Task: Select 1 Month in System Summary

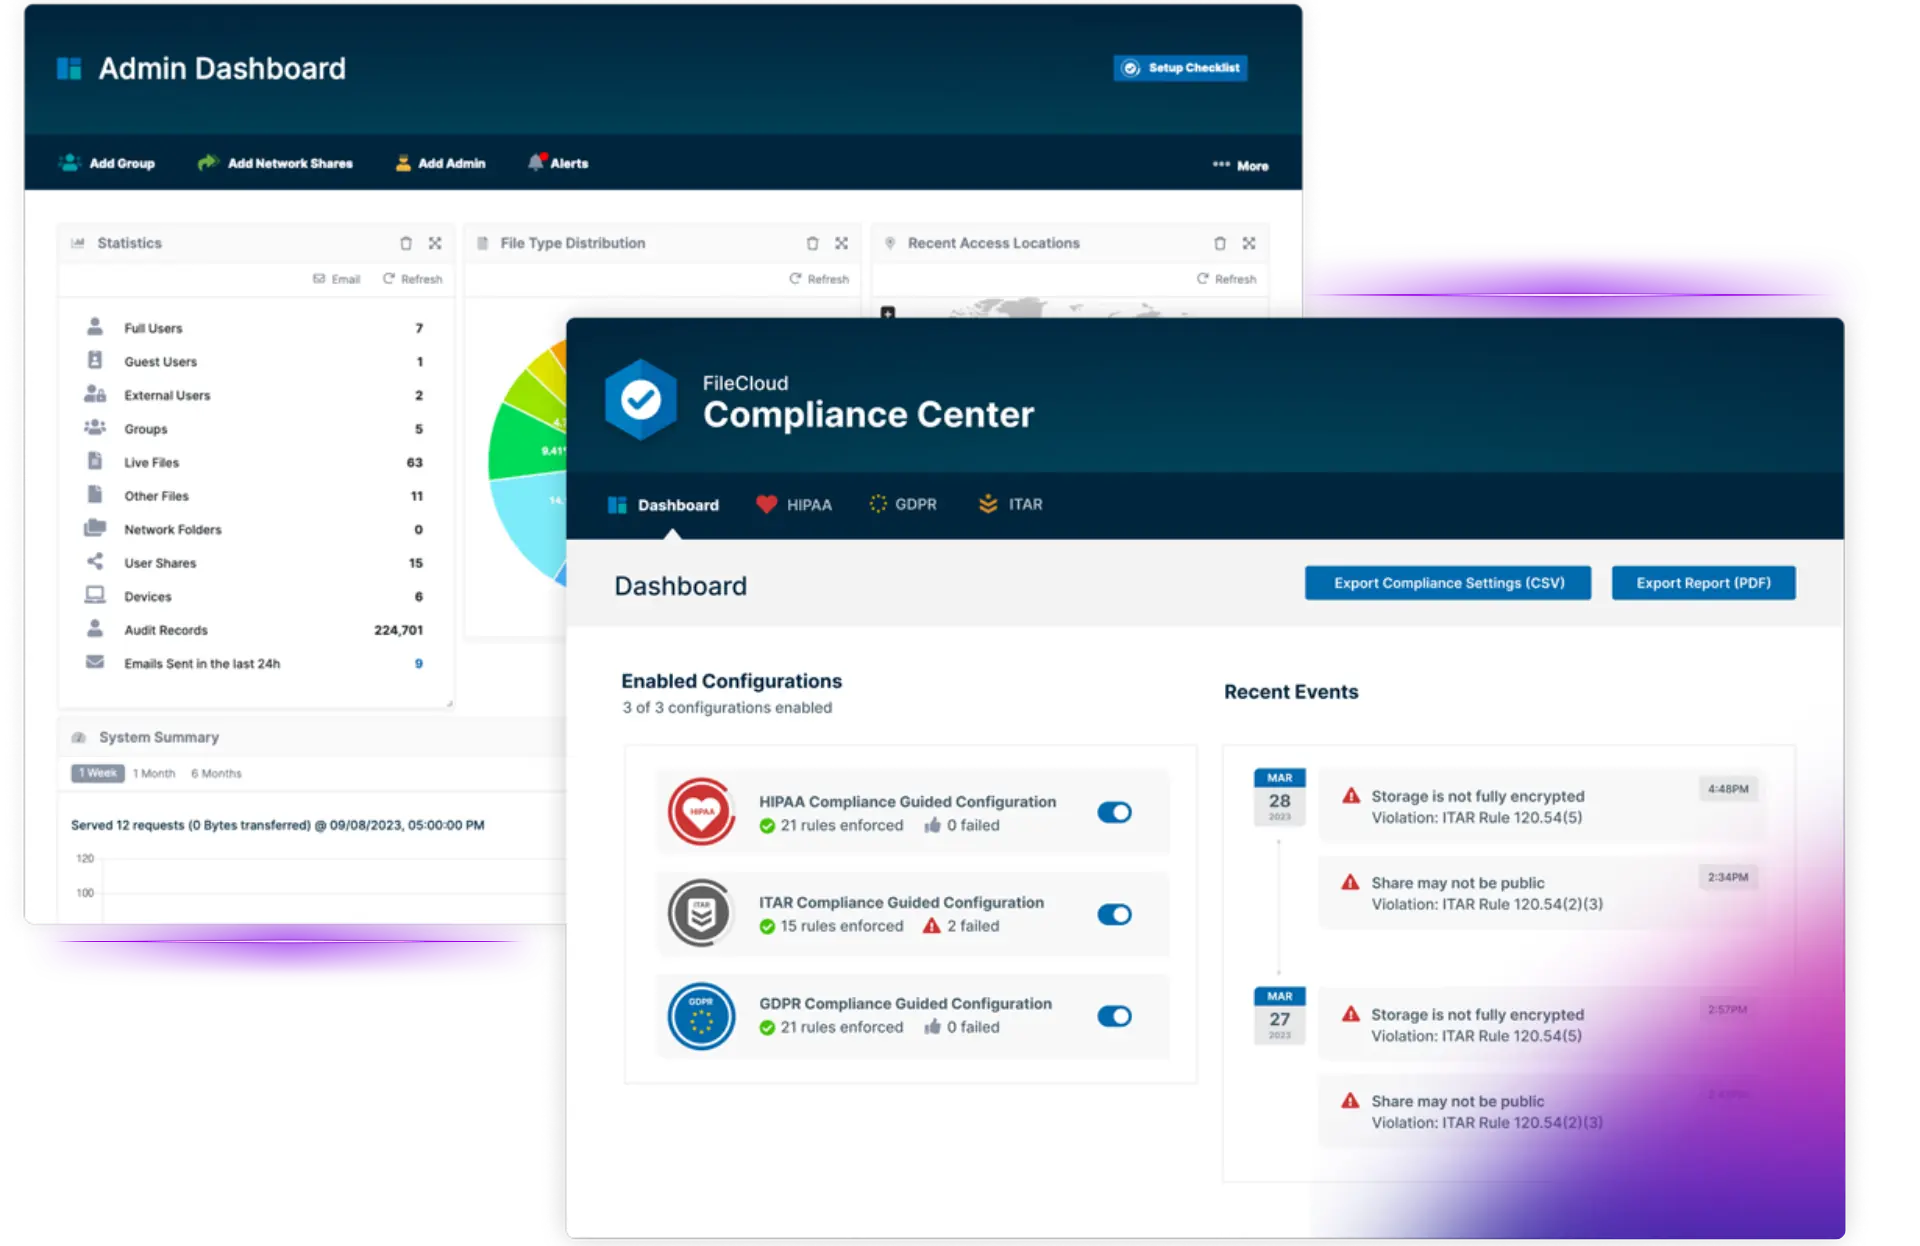Action: point(154,773)
